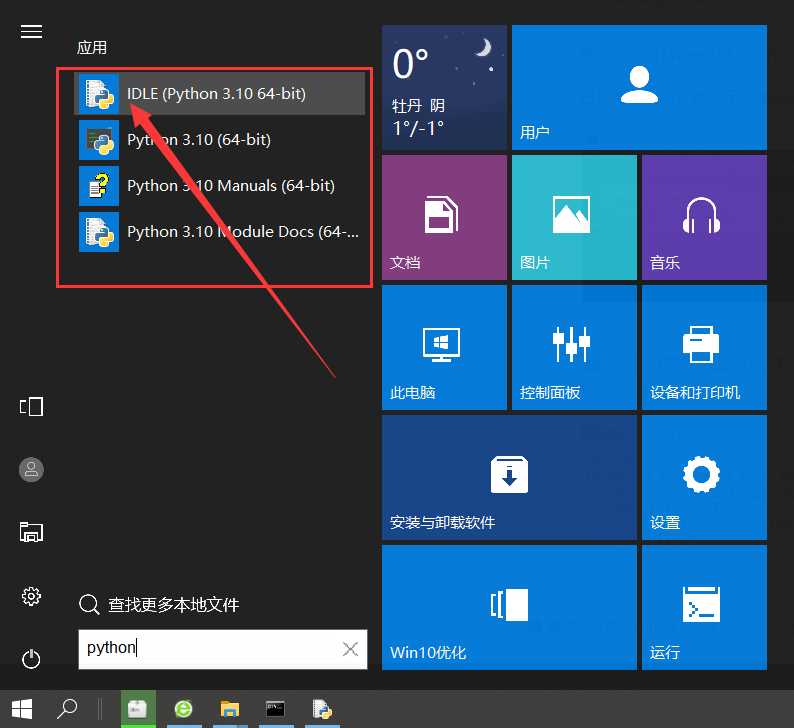This screenshot has width=794, height=728.
Task: Open the 安装与卸载软件 tile
Action: point(509,477)
